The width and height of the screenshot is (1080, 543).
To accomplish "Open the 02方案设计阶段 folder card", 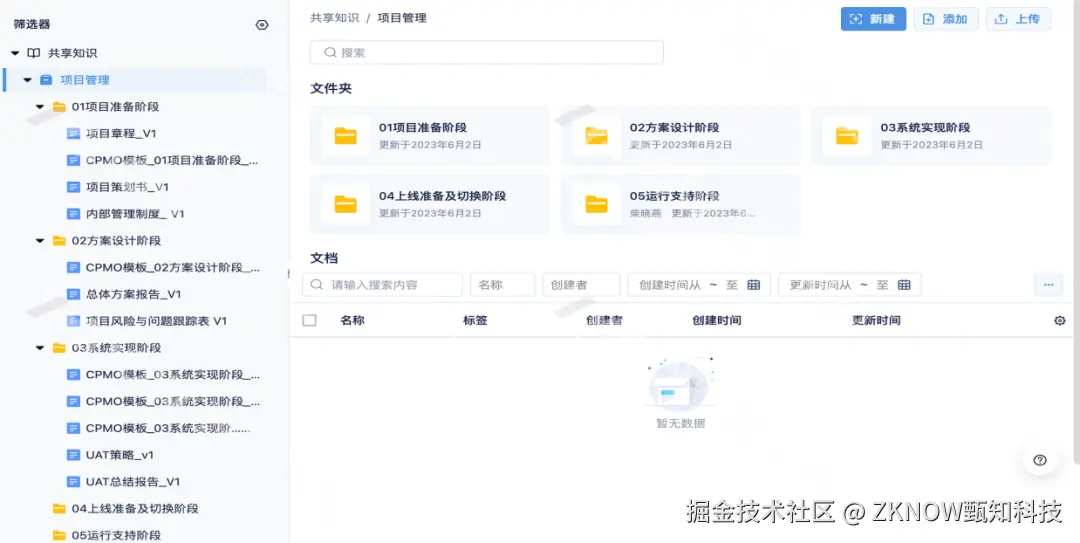I will tap(681, 135).
